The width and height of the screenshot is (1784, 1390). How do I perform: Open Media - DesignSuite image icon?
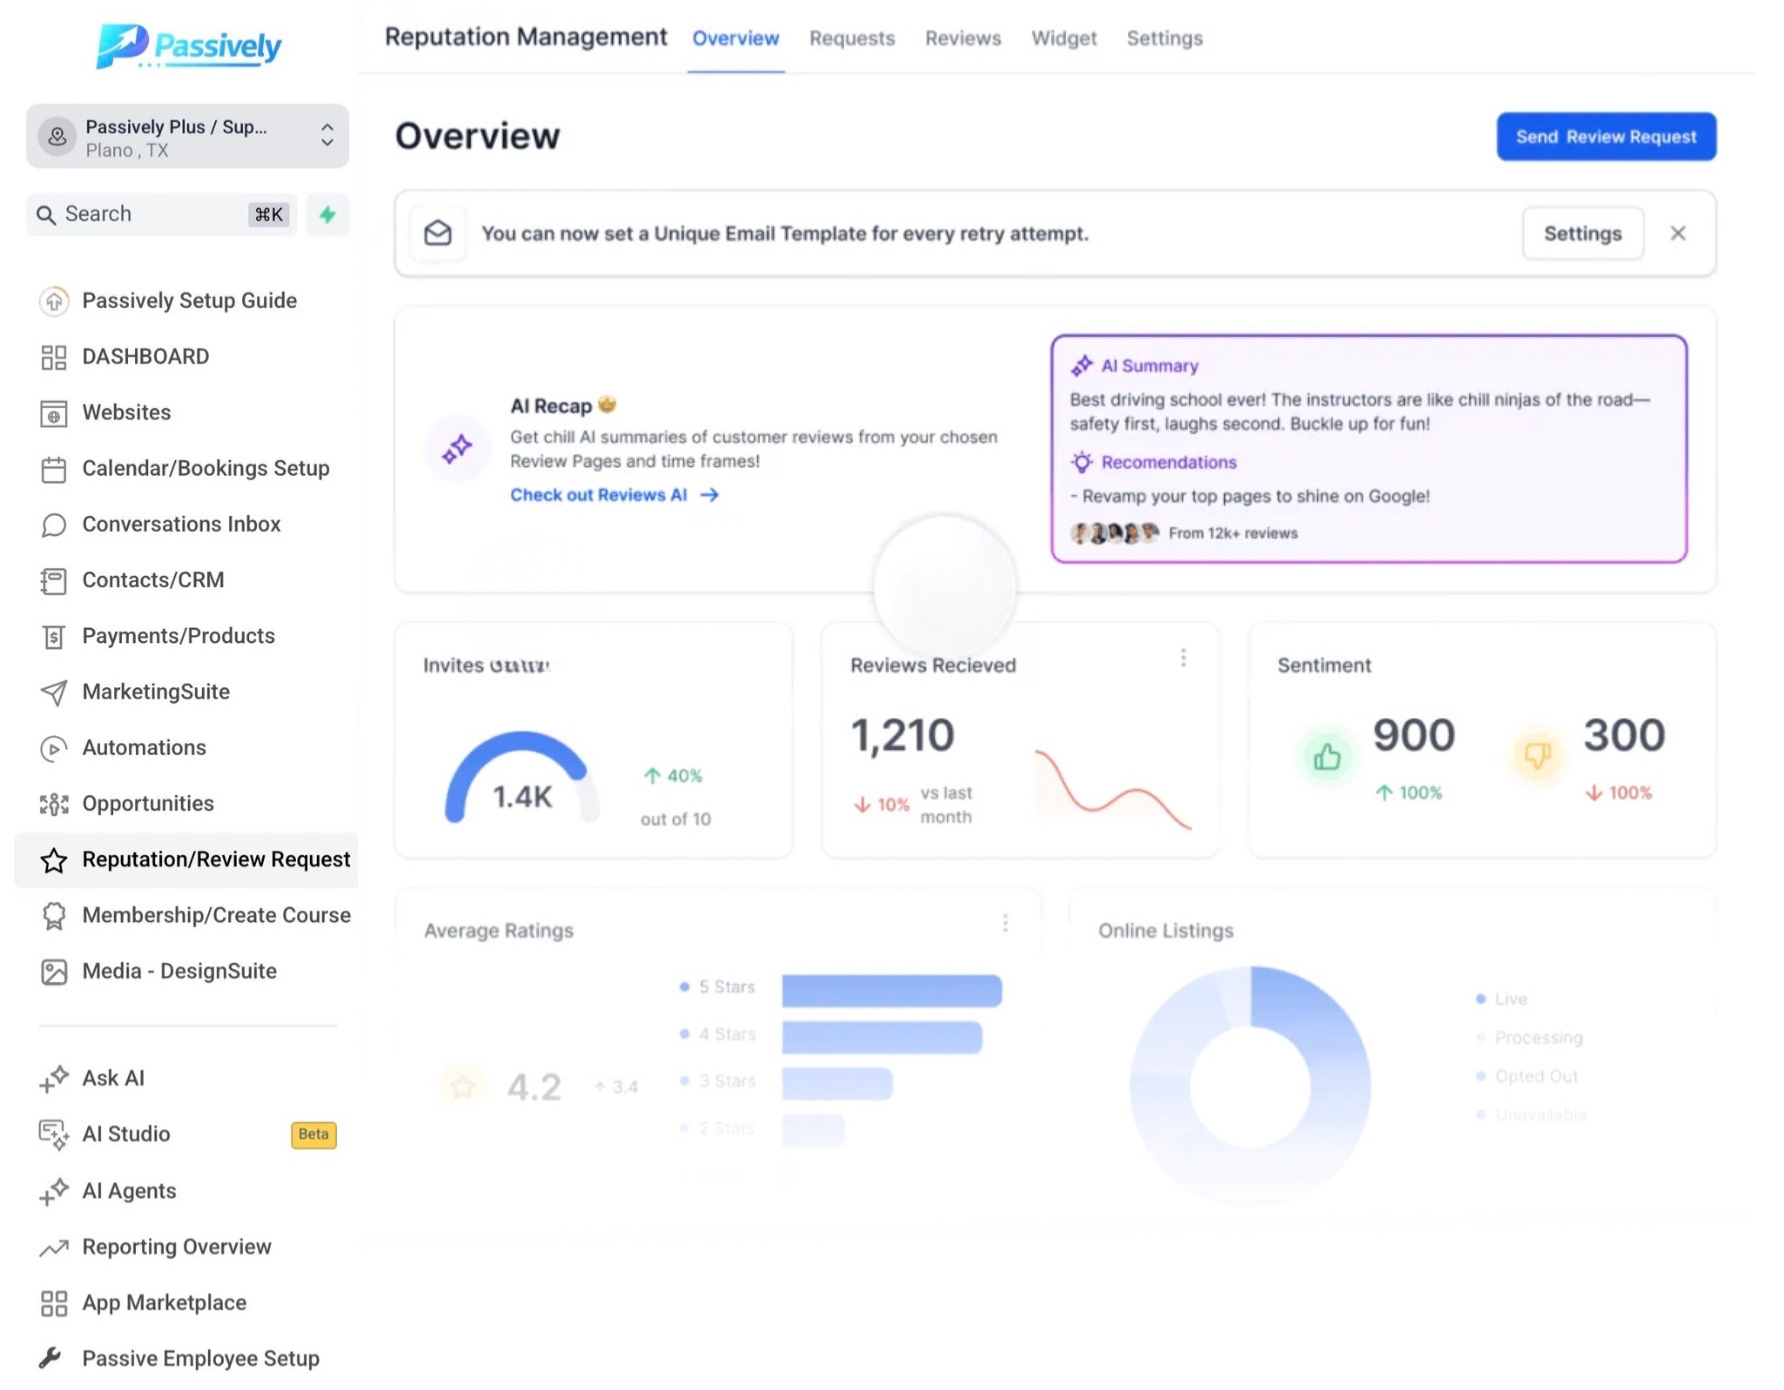point(54,972)
